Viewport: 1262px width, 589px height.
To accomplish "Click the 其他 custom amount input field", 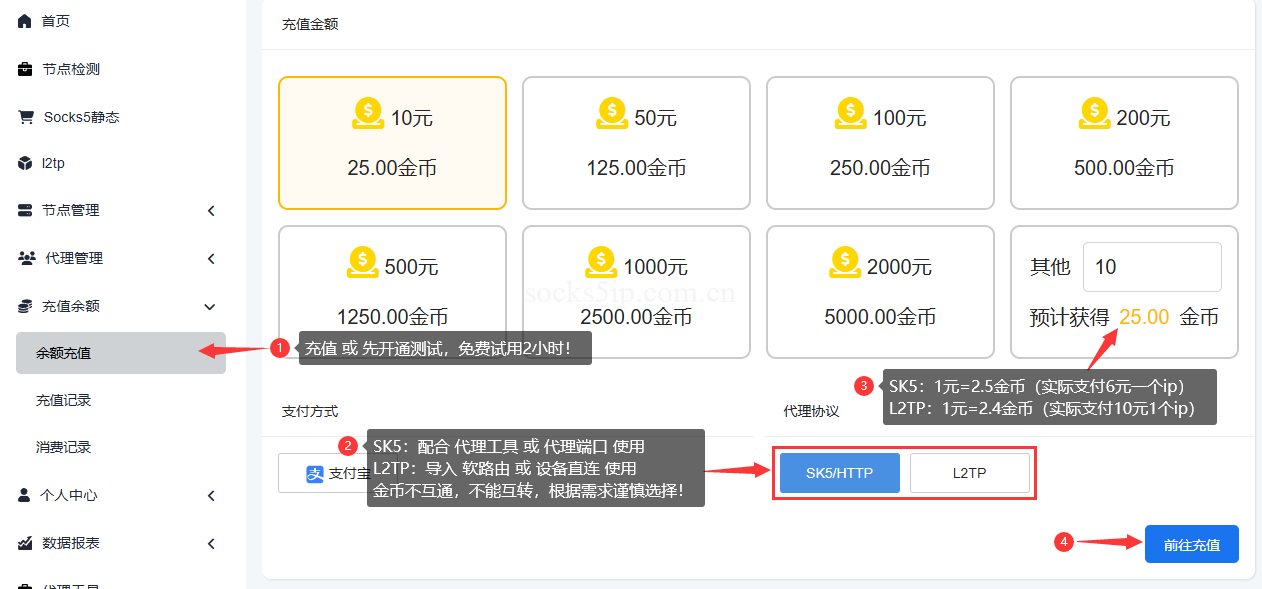I will (x=1152, y=267).
